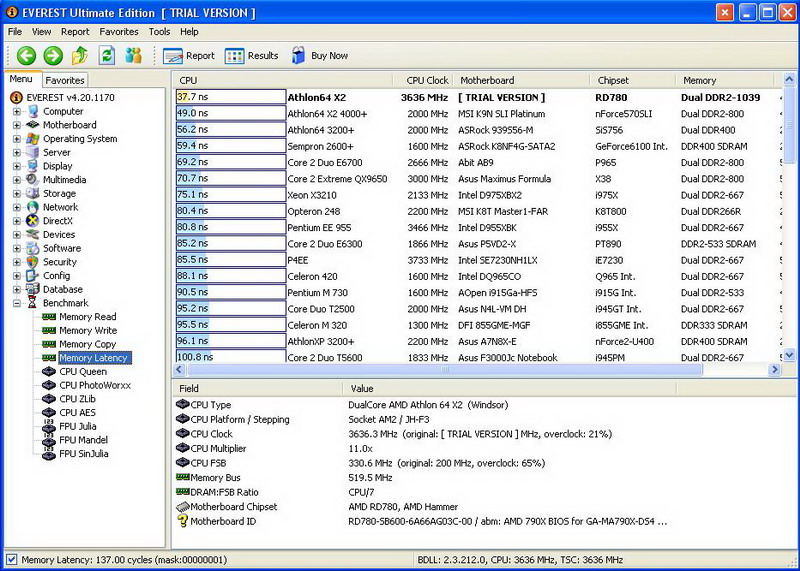Sort by the CPU Clock column header

click(423, 80)
